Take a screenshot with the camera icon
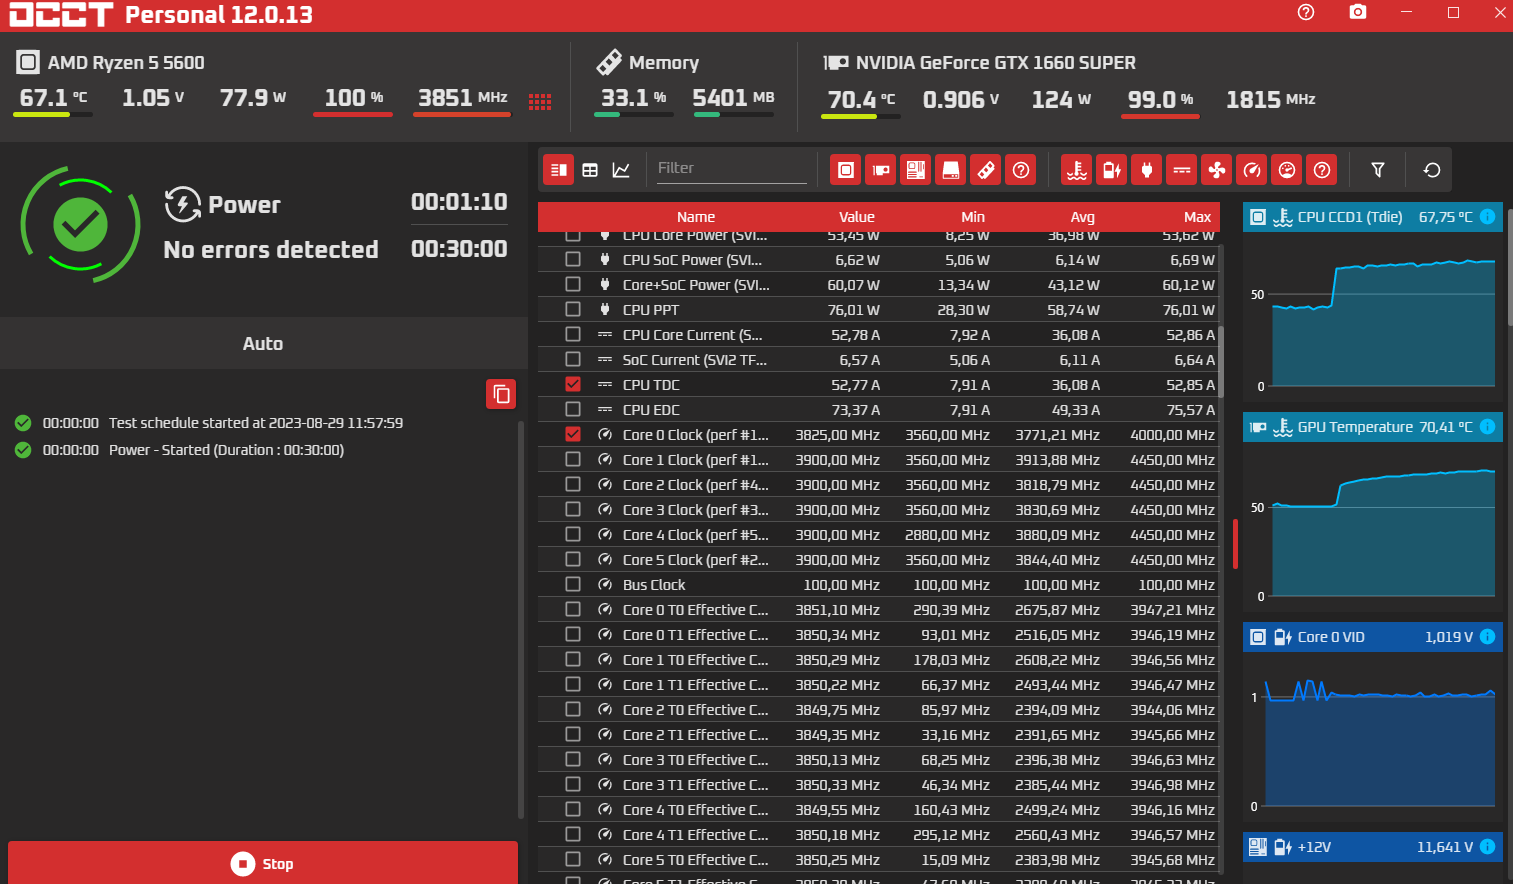The height and width of the screenshot is (884, 1513). click(1357, 12)
